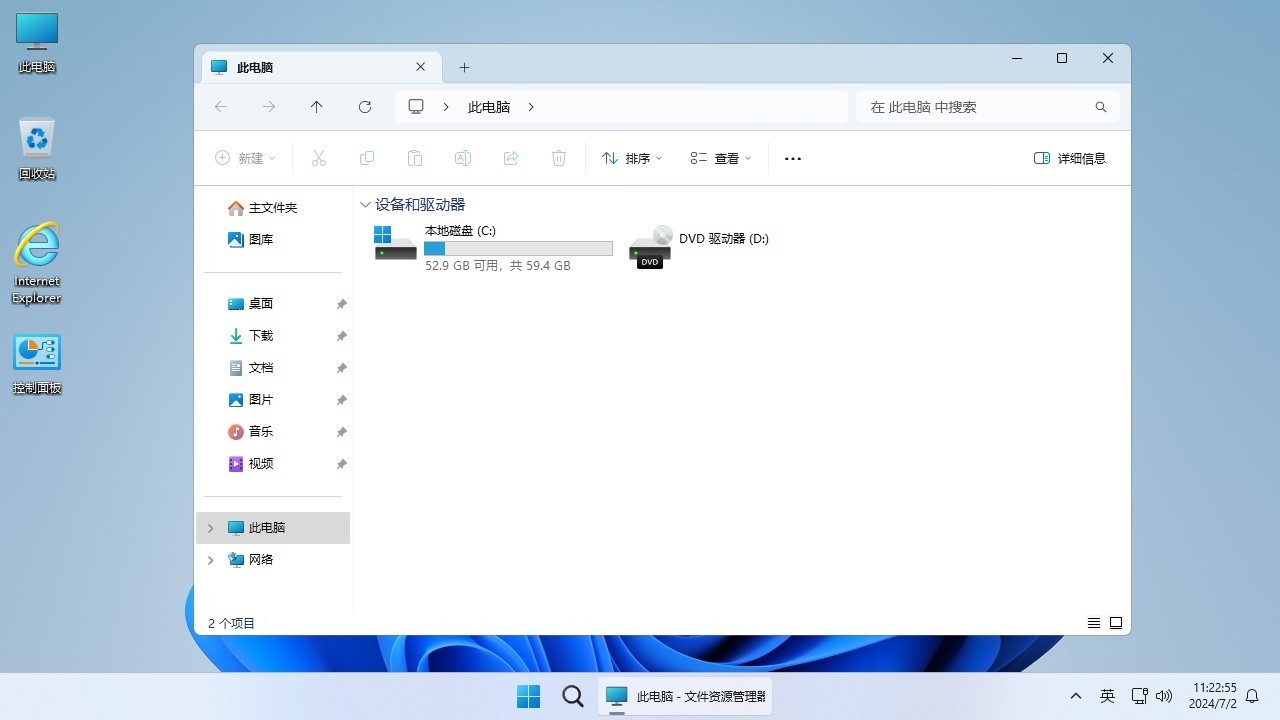Click the Cut icon in the toolbar
This screenshot has width=1280, height=720.
click(x=319, y=158)
